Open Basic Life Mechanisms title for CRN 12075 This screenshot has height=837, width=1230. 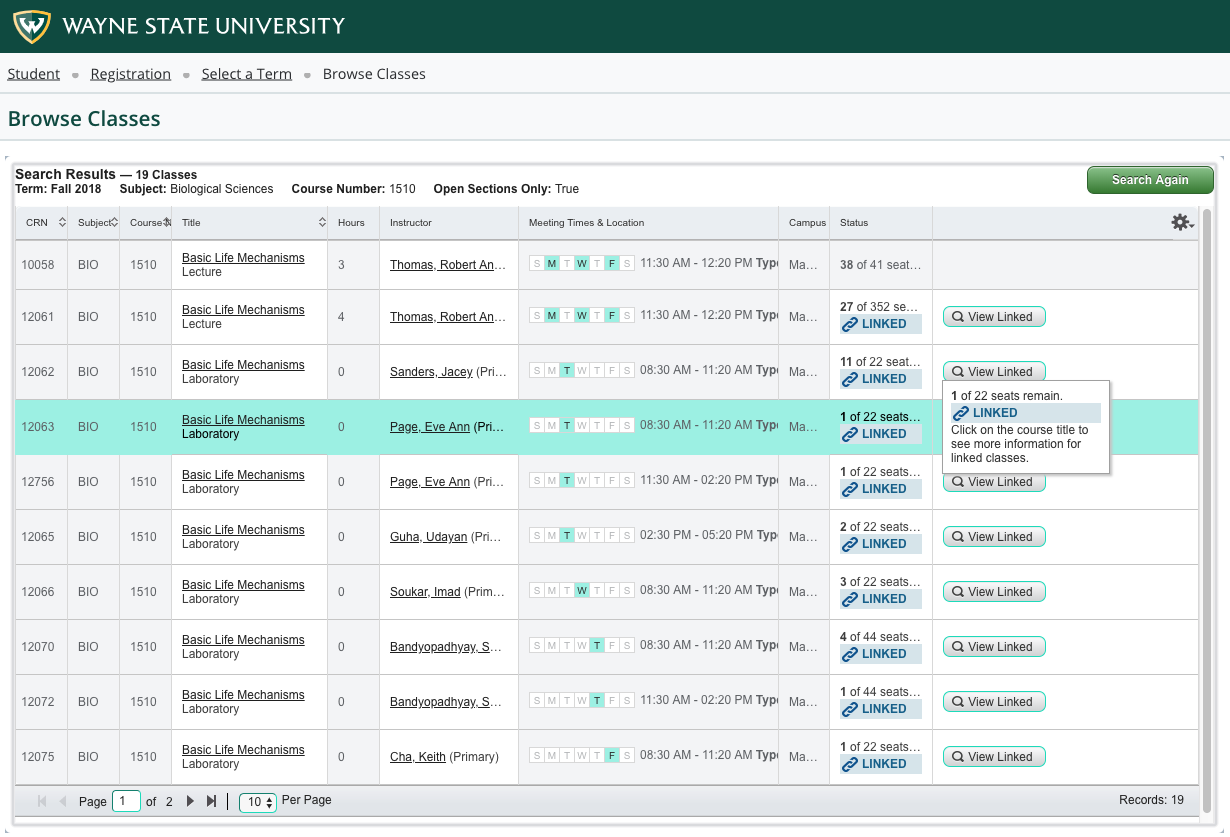click(243, 750)
